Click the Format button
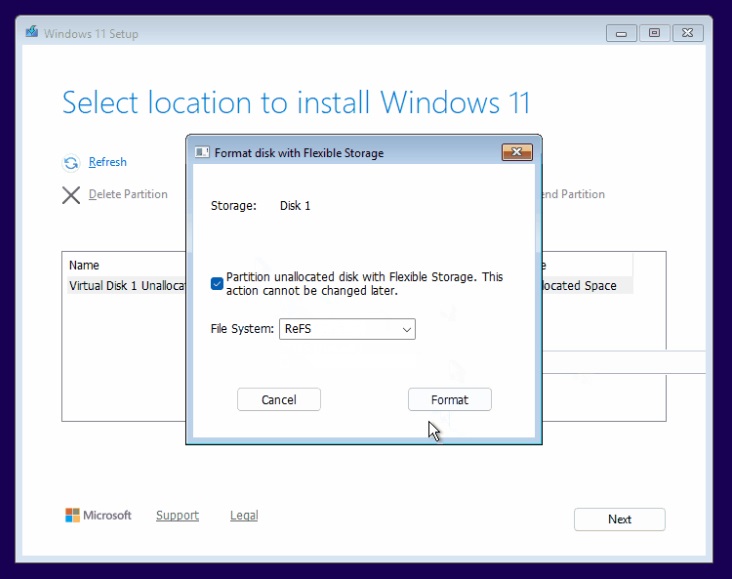The width and height of the screenshot is (732, 579). click(x=450, y=400)
